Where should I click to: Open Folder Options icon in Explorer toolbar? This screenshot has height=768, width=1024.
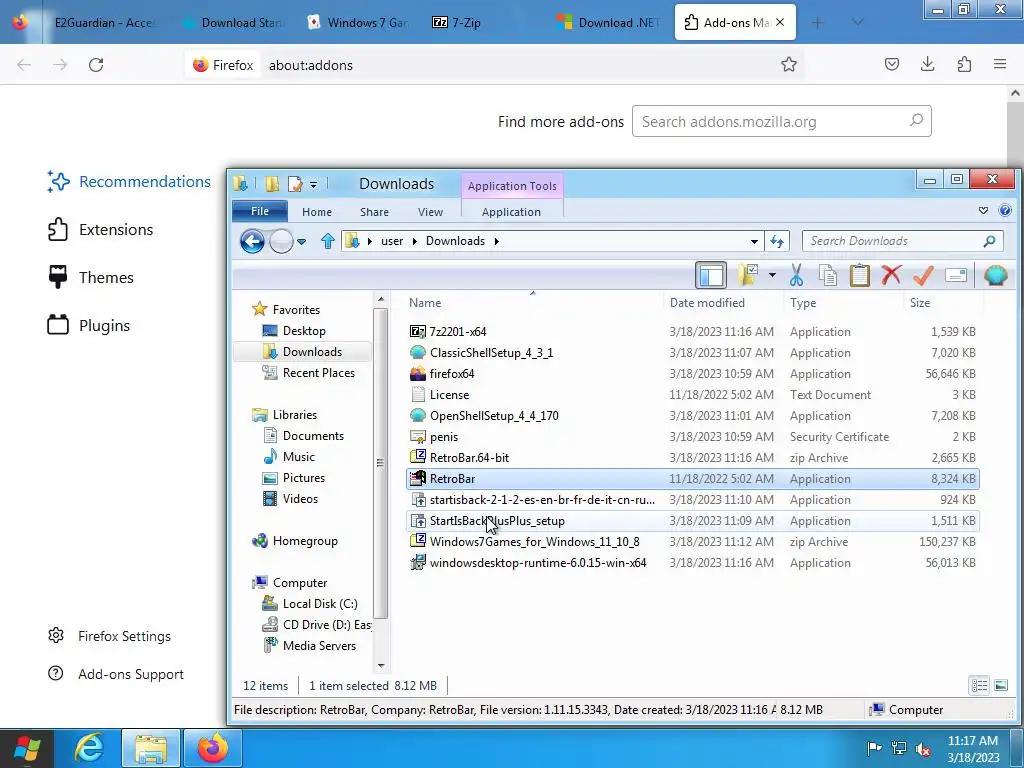click(x=748, y=275)
